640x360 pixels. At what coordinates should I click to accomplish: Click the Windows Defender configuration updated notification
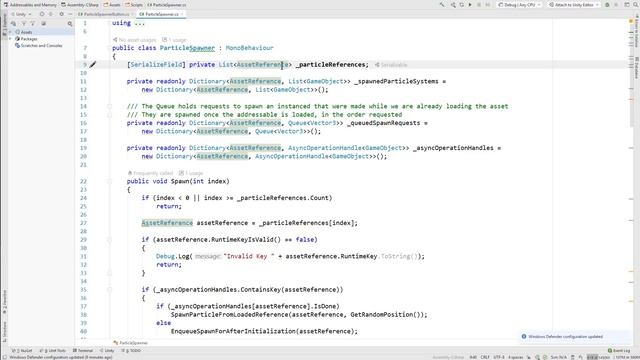coord(576,337)
